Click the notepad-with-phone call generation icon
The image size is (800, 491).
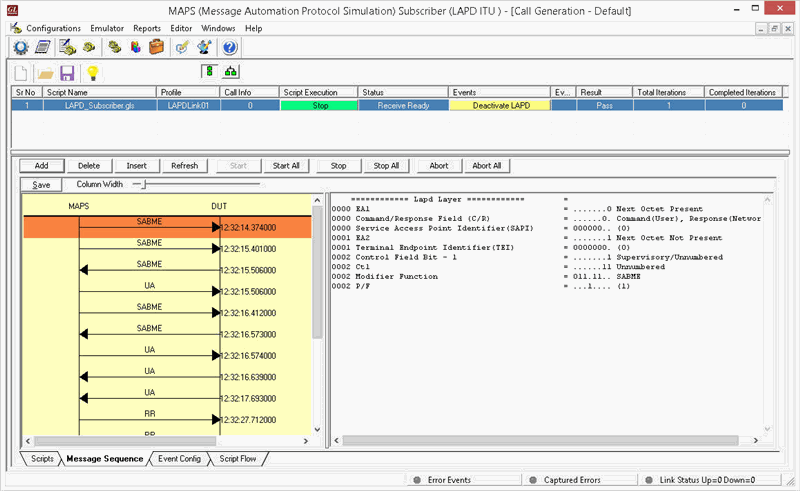click(67, 47)
